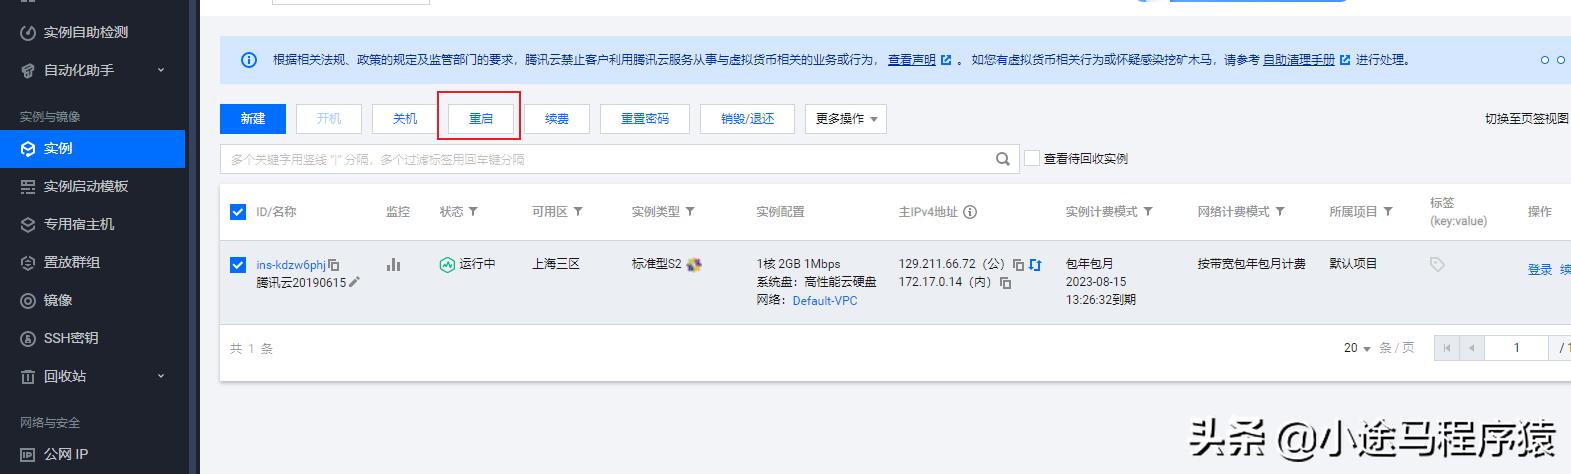Click the 运行中 status icon
Image resolution: width=1571 pixels, height=474 pixels.
[x=447, y=264]
